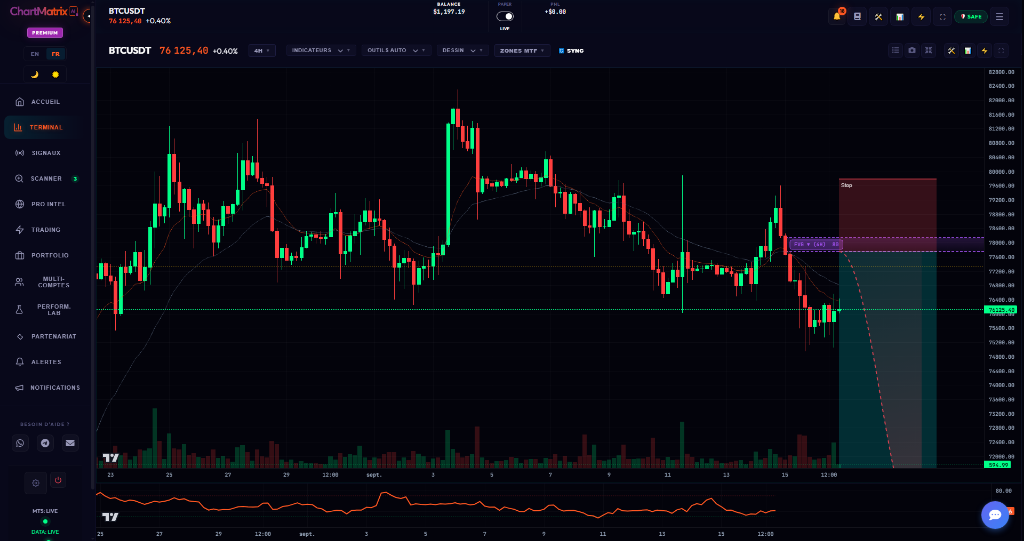Viewport: 1024px width, 541px height.
Task: Click the list view icon in chart toolbar
Action: tap(895, 50)
